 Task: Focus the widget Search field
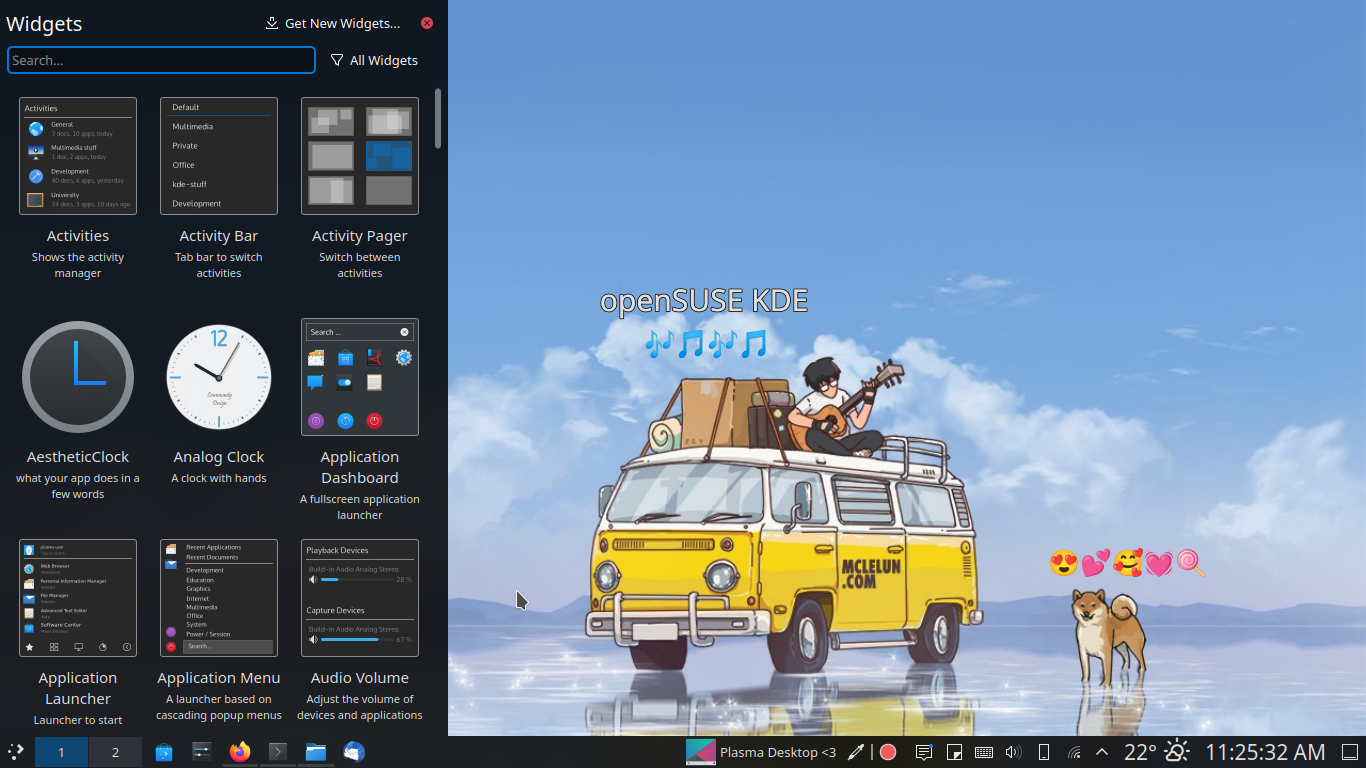coord(161,60)
